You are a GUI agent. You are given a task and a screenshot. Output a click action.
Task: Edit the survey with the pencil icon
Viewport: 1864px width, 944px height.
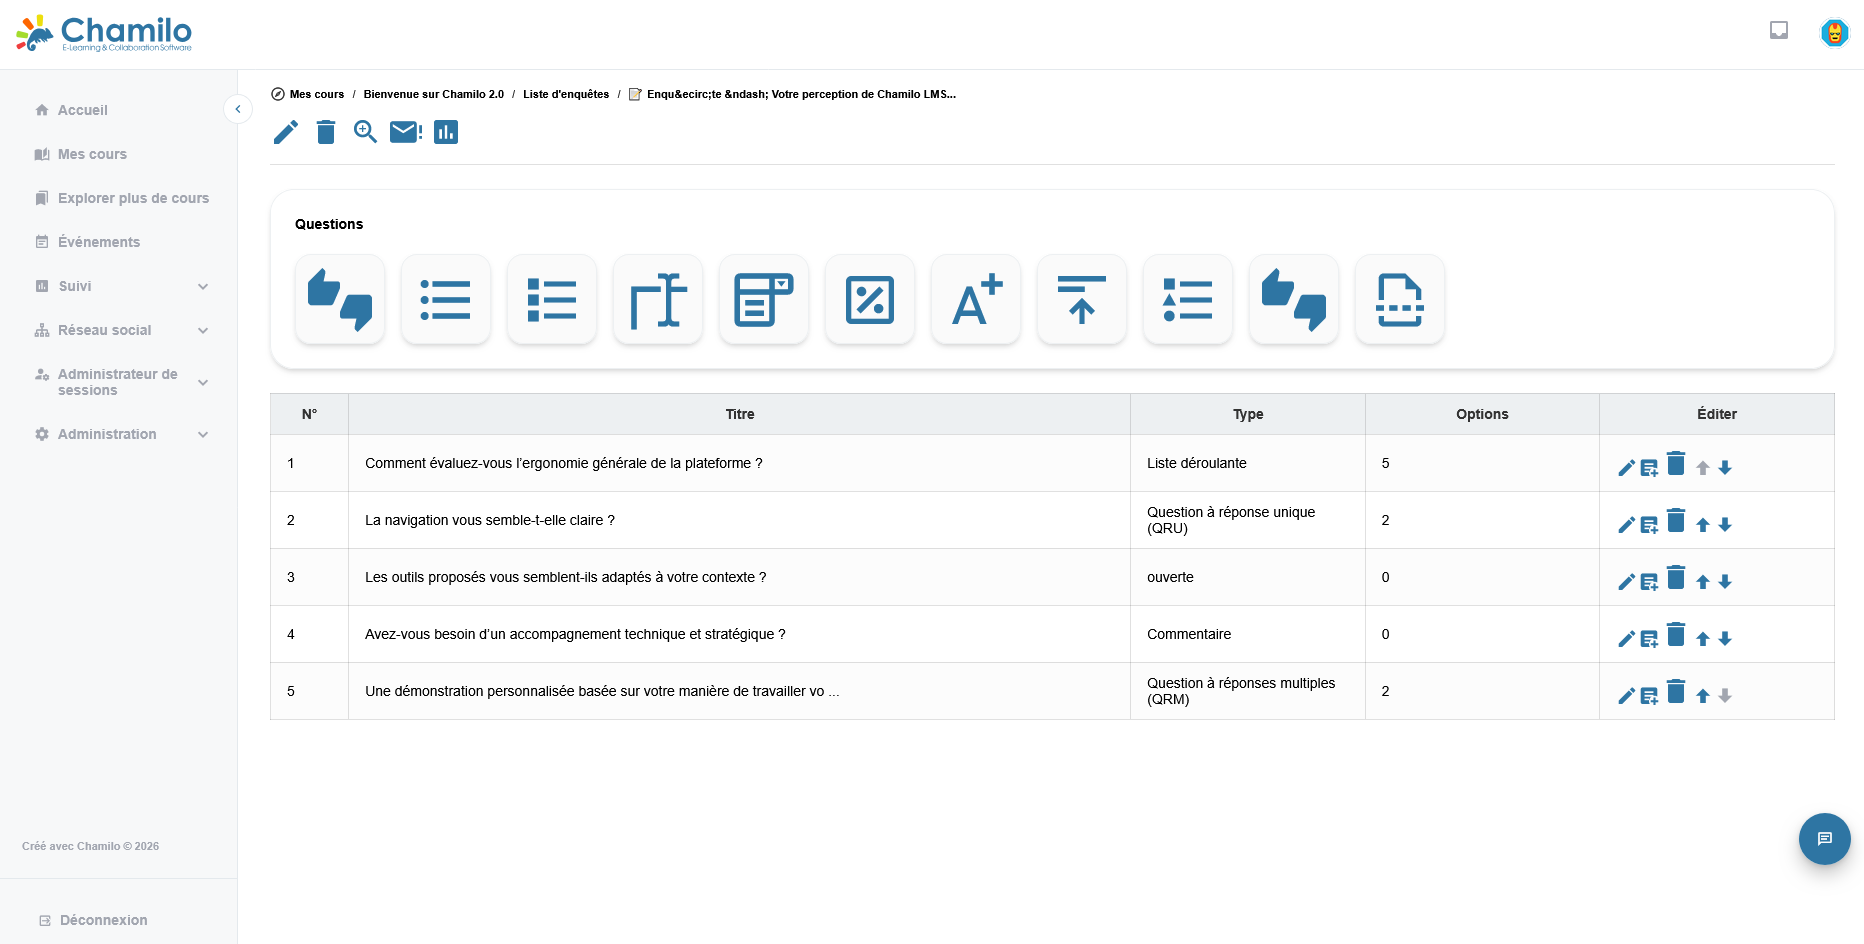click(x=285, y=132)
